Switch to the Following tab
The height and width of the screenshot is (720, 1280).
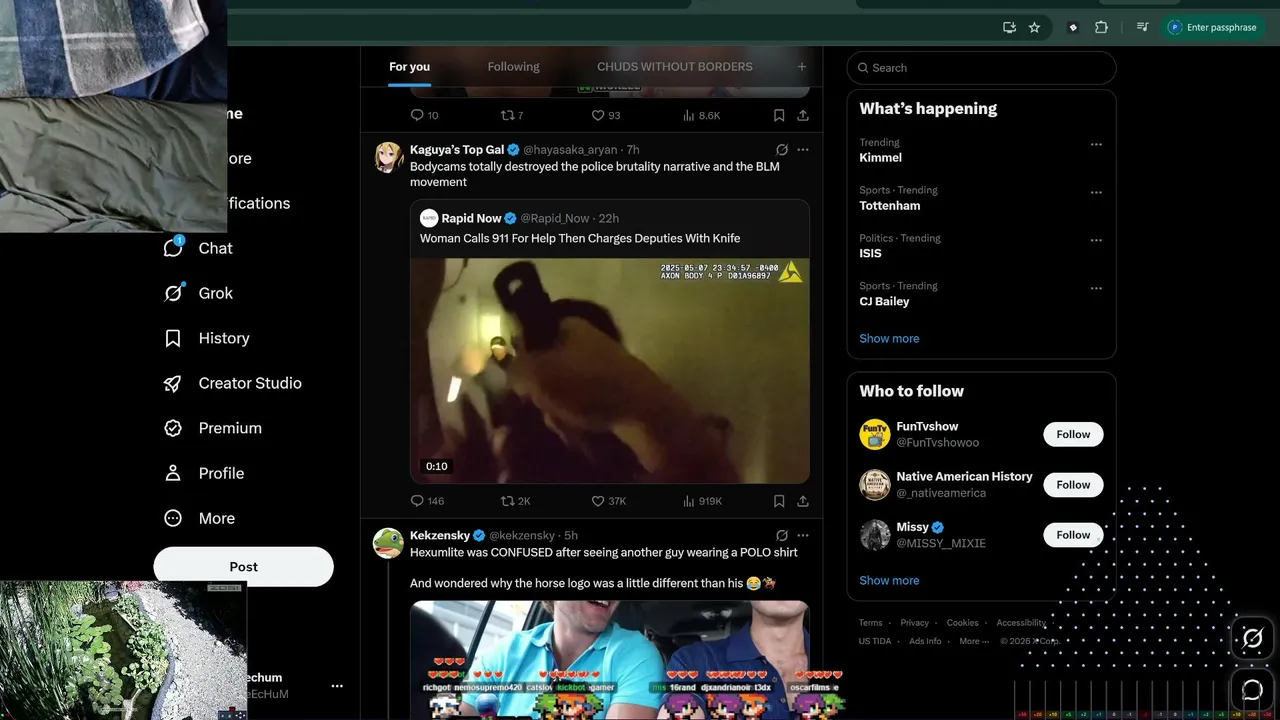pos(513,67)
